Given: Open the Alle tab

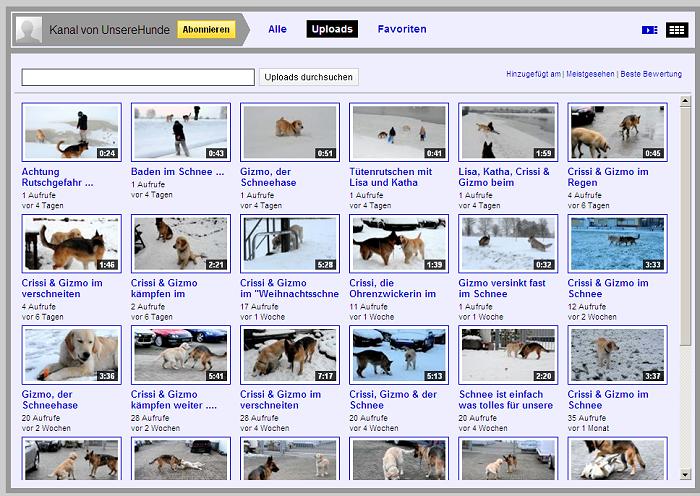Looking at the screenshot, I should pyautogui.click(x=277, y=29).
